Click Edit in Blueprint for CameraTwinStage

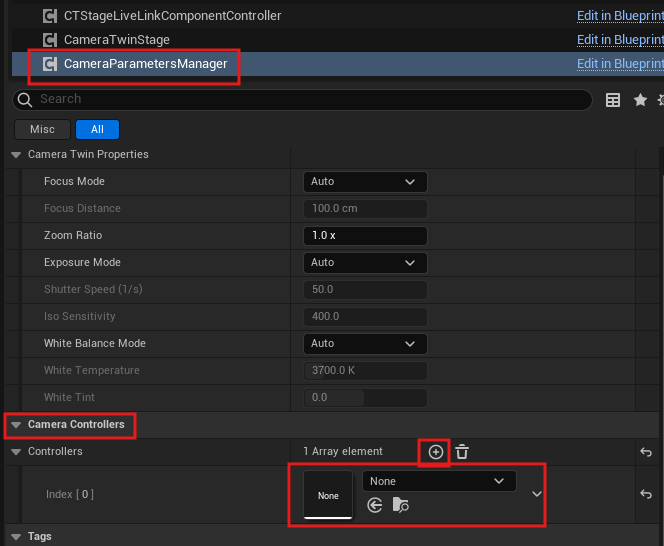click(x=619, y=40)
